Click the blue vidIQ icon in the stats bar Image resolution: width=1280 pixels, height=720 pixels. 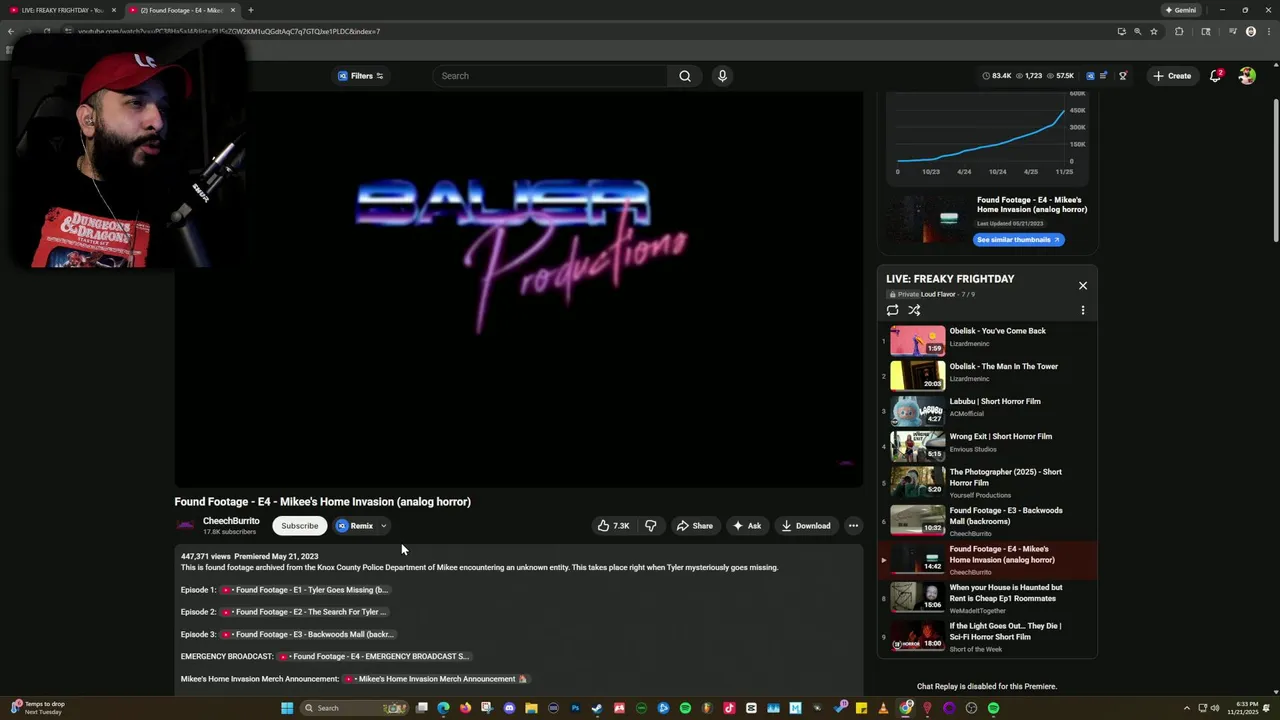click(x=1090, y=76)
